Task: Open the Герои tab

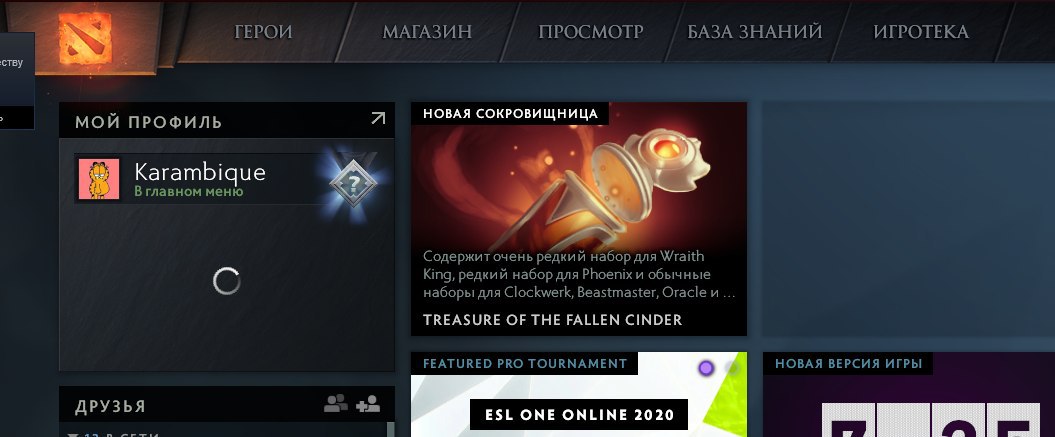Action: pyautogui.click(x=263, y=32)
